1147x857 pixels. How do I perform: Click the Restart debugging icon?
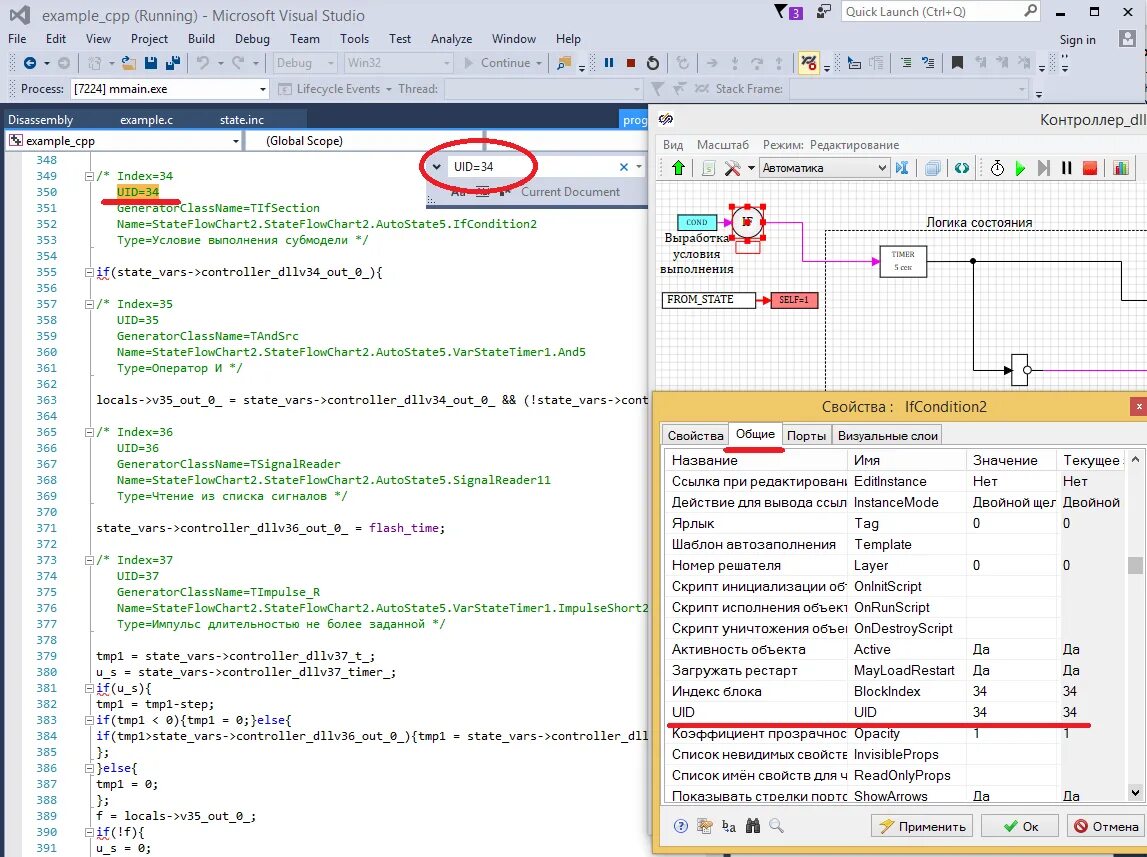653,63
